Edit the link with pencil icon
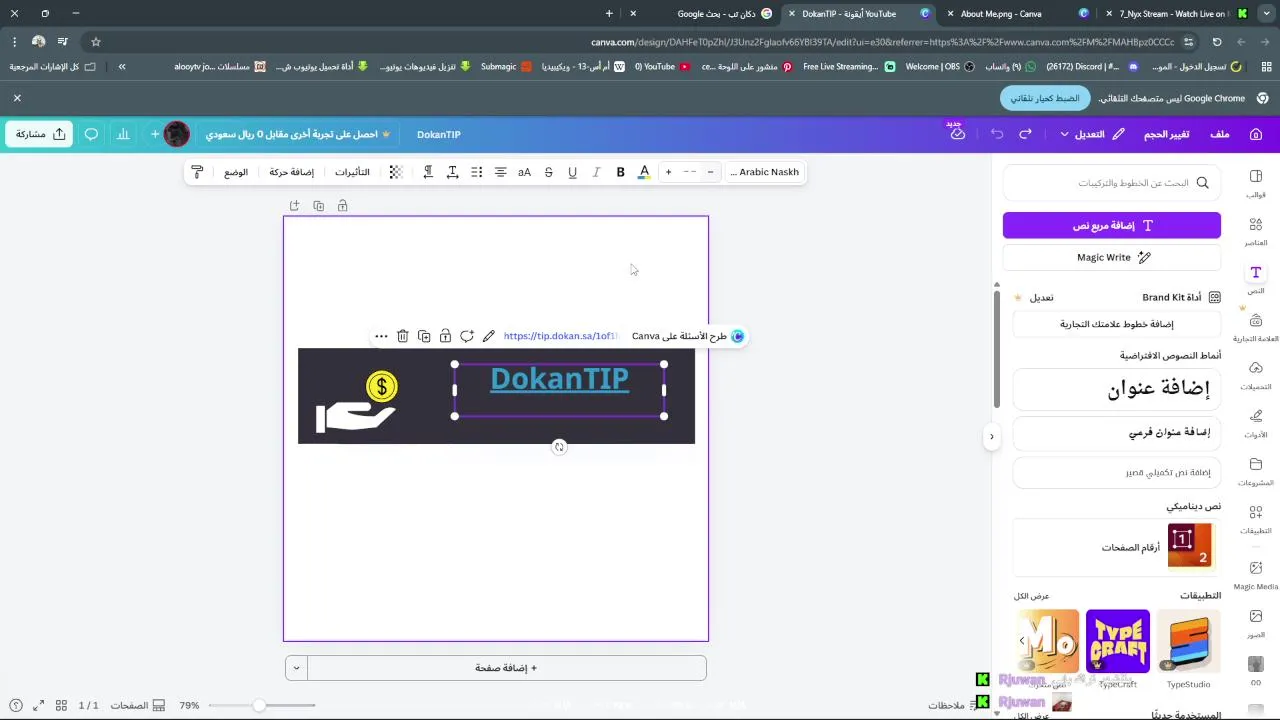The height and width of the screenshot is (720, 1280). pos(488,336)
